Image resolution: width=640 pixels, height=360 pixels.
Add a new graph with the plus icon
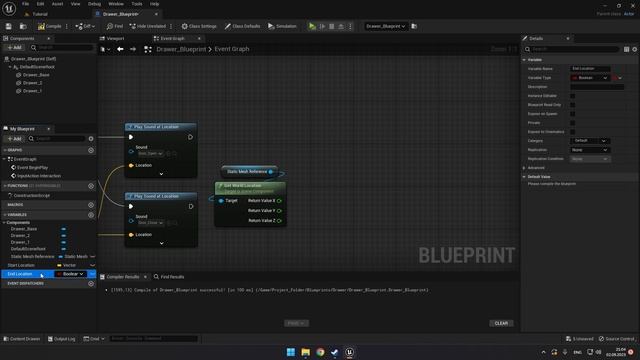[91, 150]
